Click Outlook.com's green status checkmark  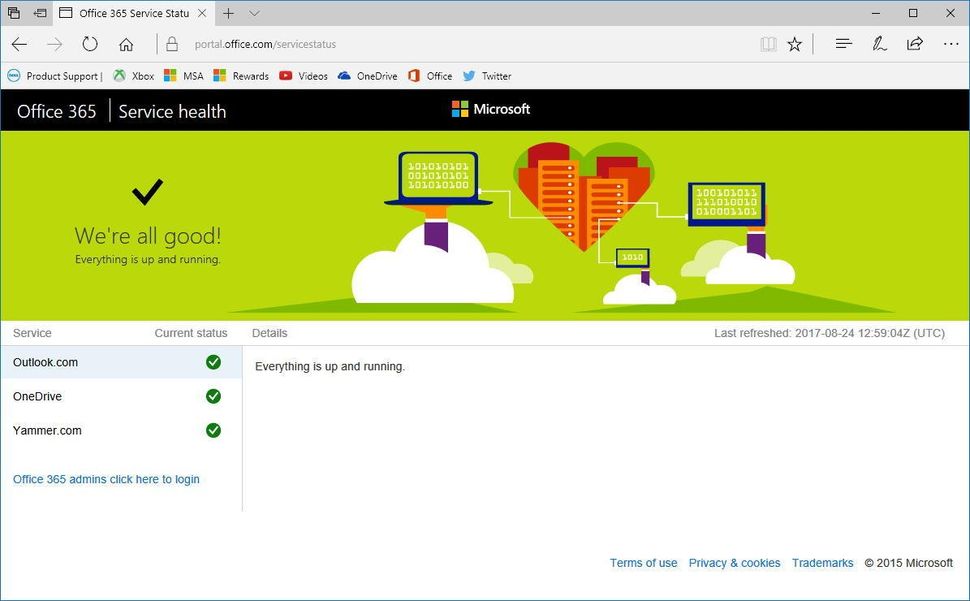coord(213,362)
